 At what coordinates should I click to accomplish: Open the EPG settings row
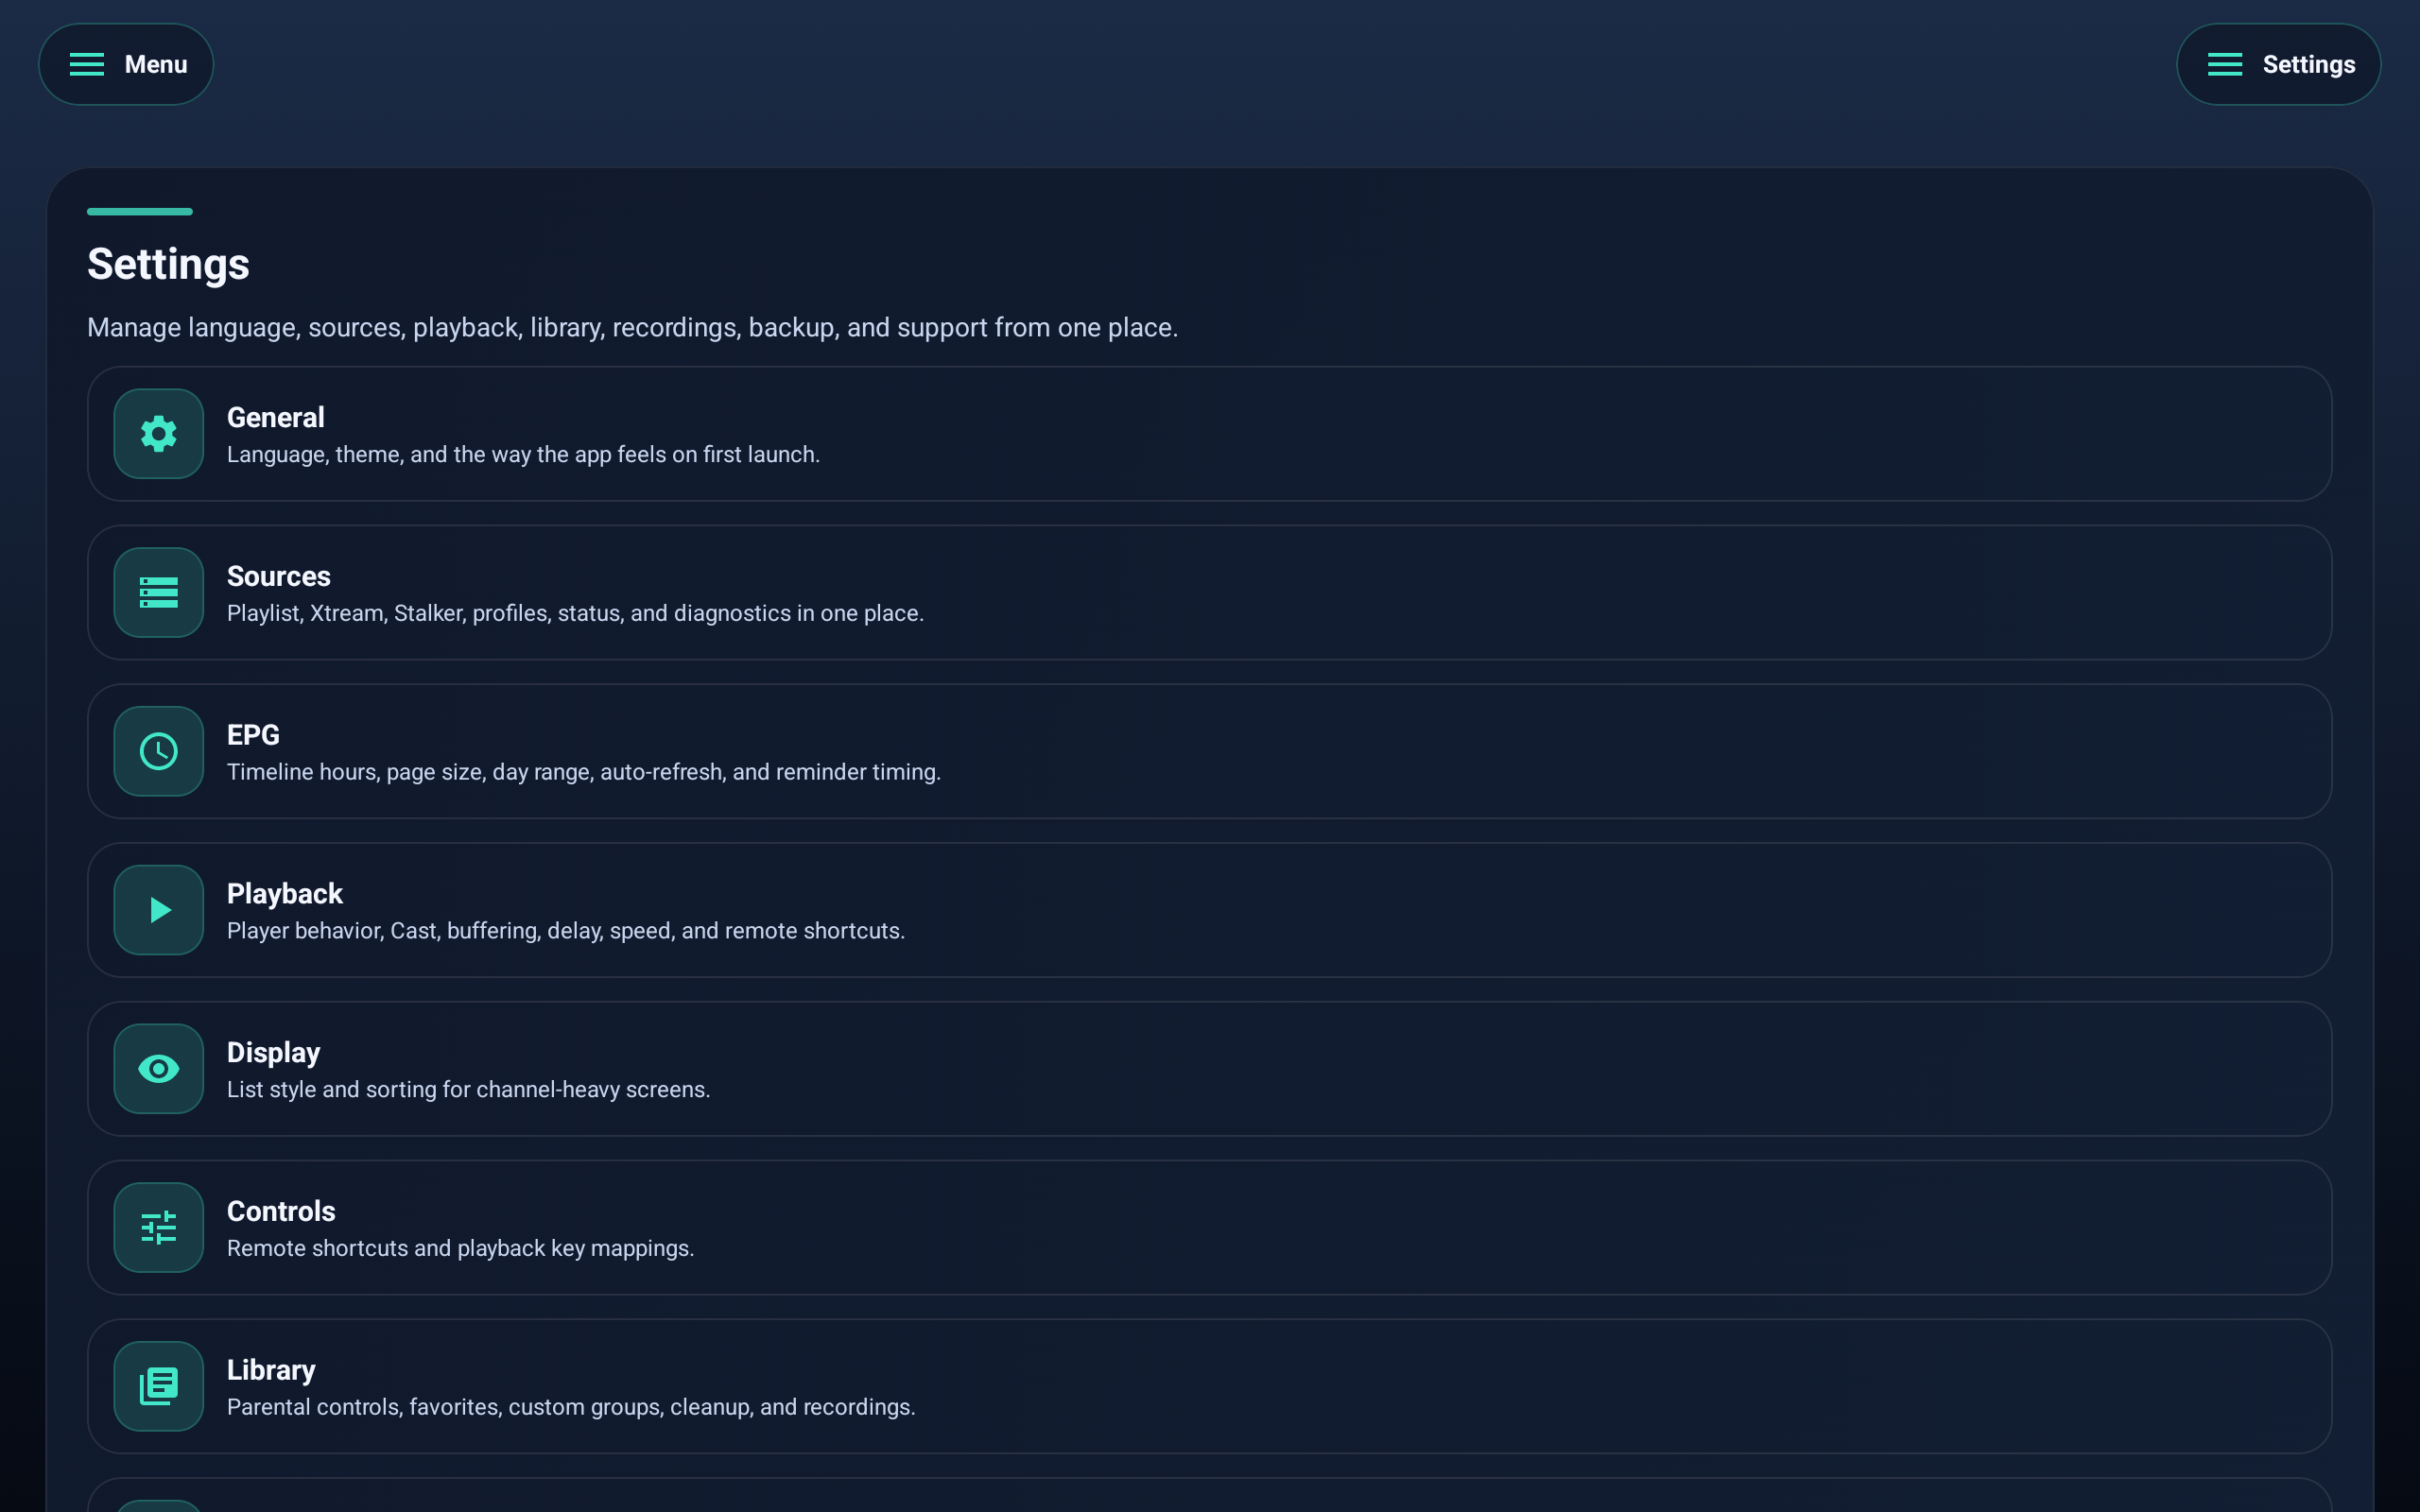click(1210, 751)
